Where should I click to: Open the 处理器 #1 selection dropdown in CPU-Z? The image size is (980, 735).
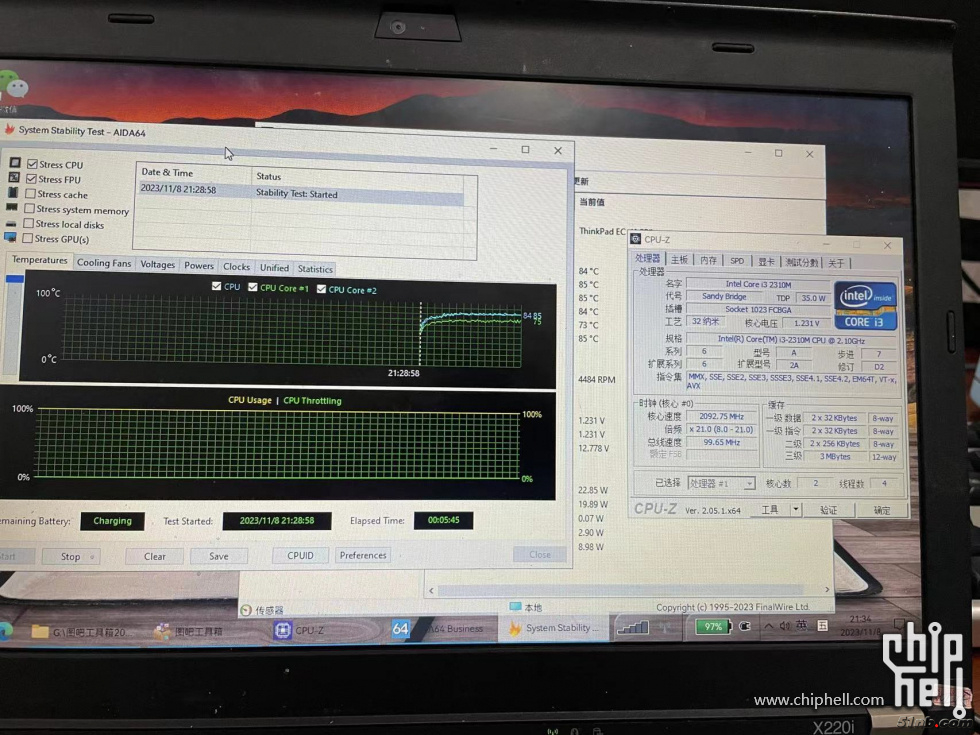click(x=722, y=483)
